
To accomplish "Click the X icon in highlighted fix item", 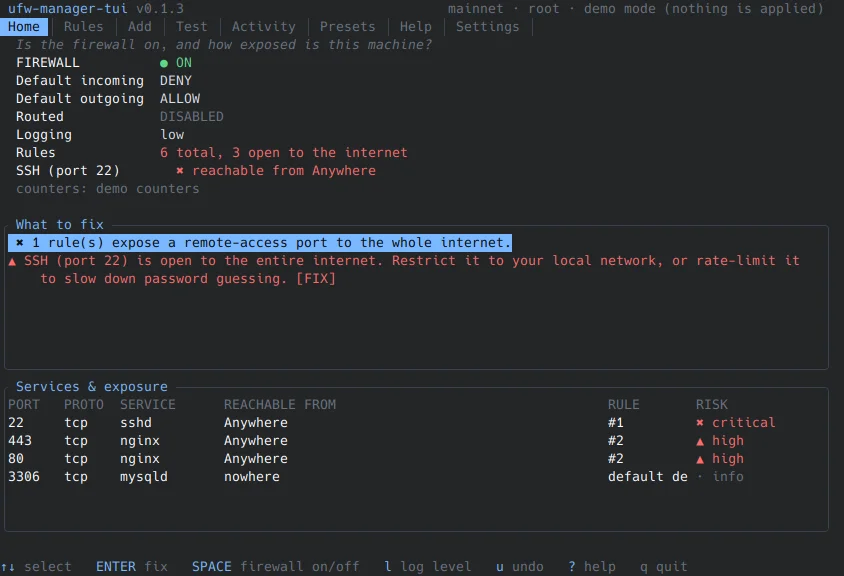I will click(20, 243).
